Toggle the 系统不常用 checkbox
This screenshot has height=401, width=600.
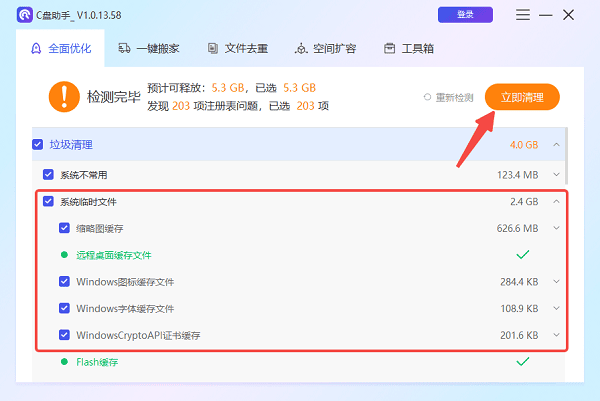(x=48, y=174)
